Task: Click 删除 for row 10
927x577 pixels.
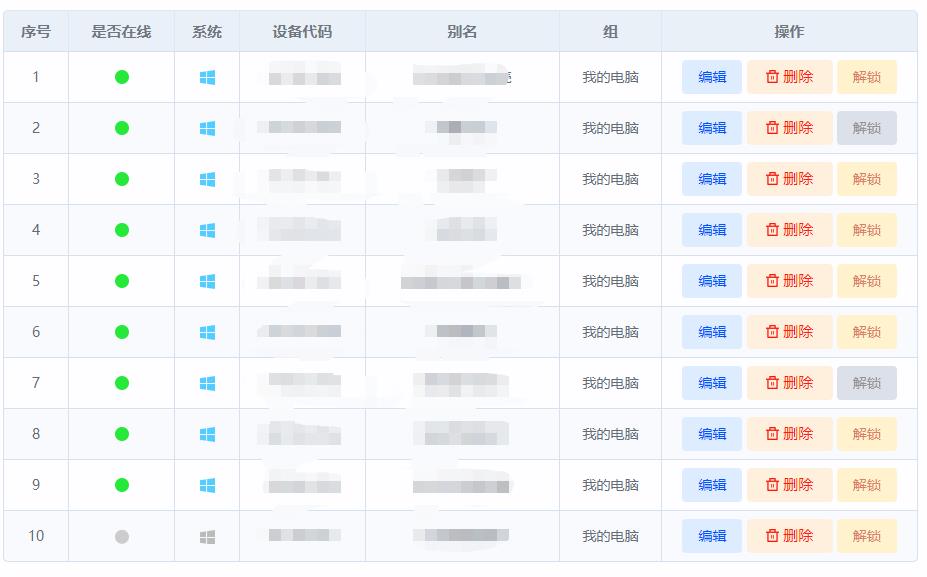Action: click(790, 536)
